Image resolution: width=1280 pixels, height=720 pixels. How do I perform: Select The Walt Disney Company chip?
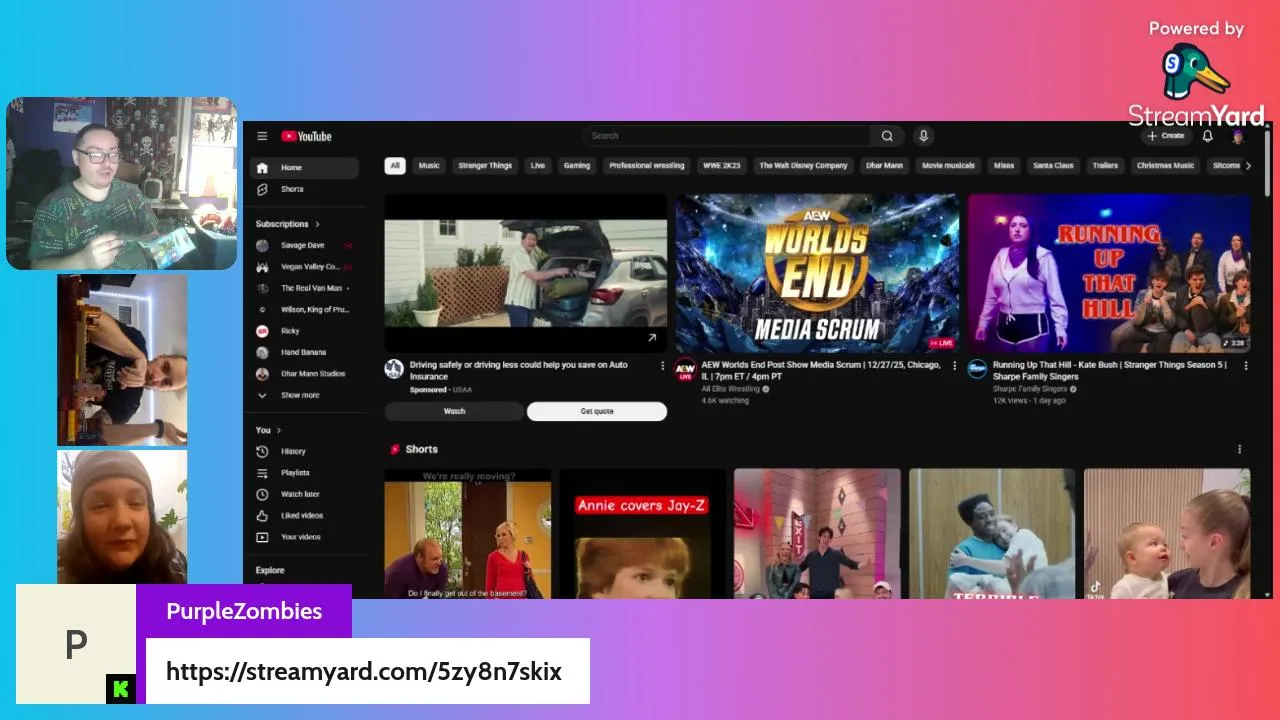coord(803,166)
